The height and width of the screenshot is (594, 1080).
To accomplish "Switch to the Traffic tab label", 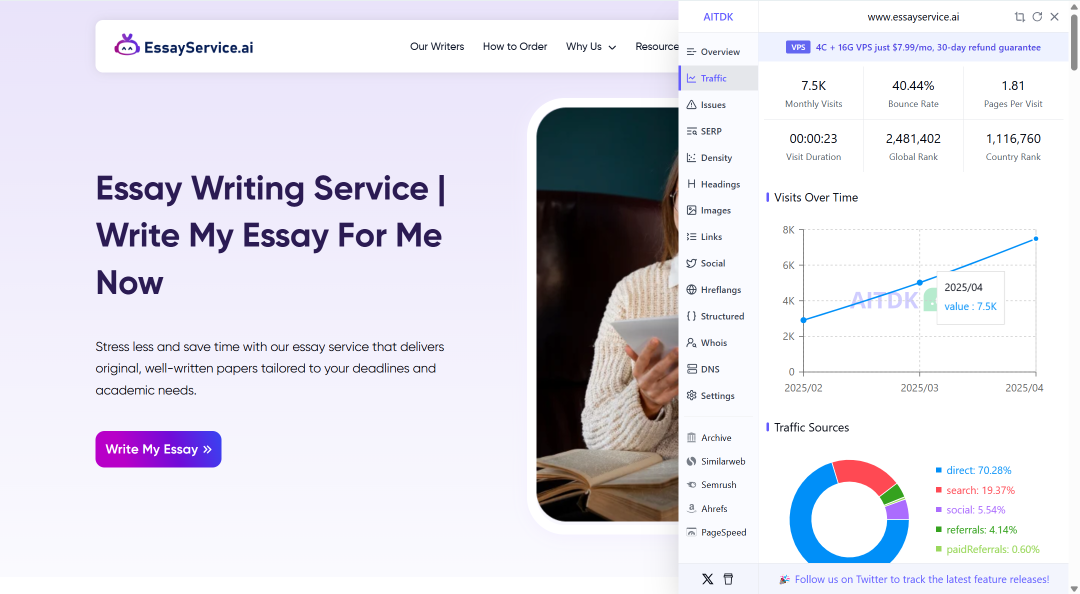I will pyautogui.click(x=714, y=79).
